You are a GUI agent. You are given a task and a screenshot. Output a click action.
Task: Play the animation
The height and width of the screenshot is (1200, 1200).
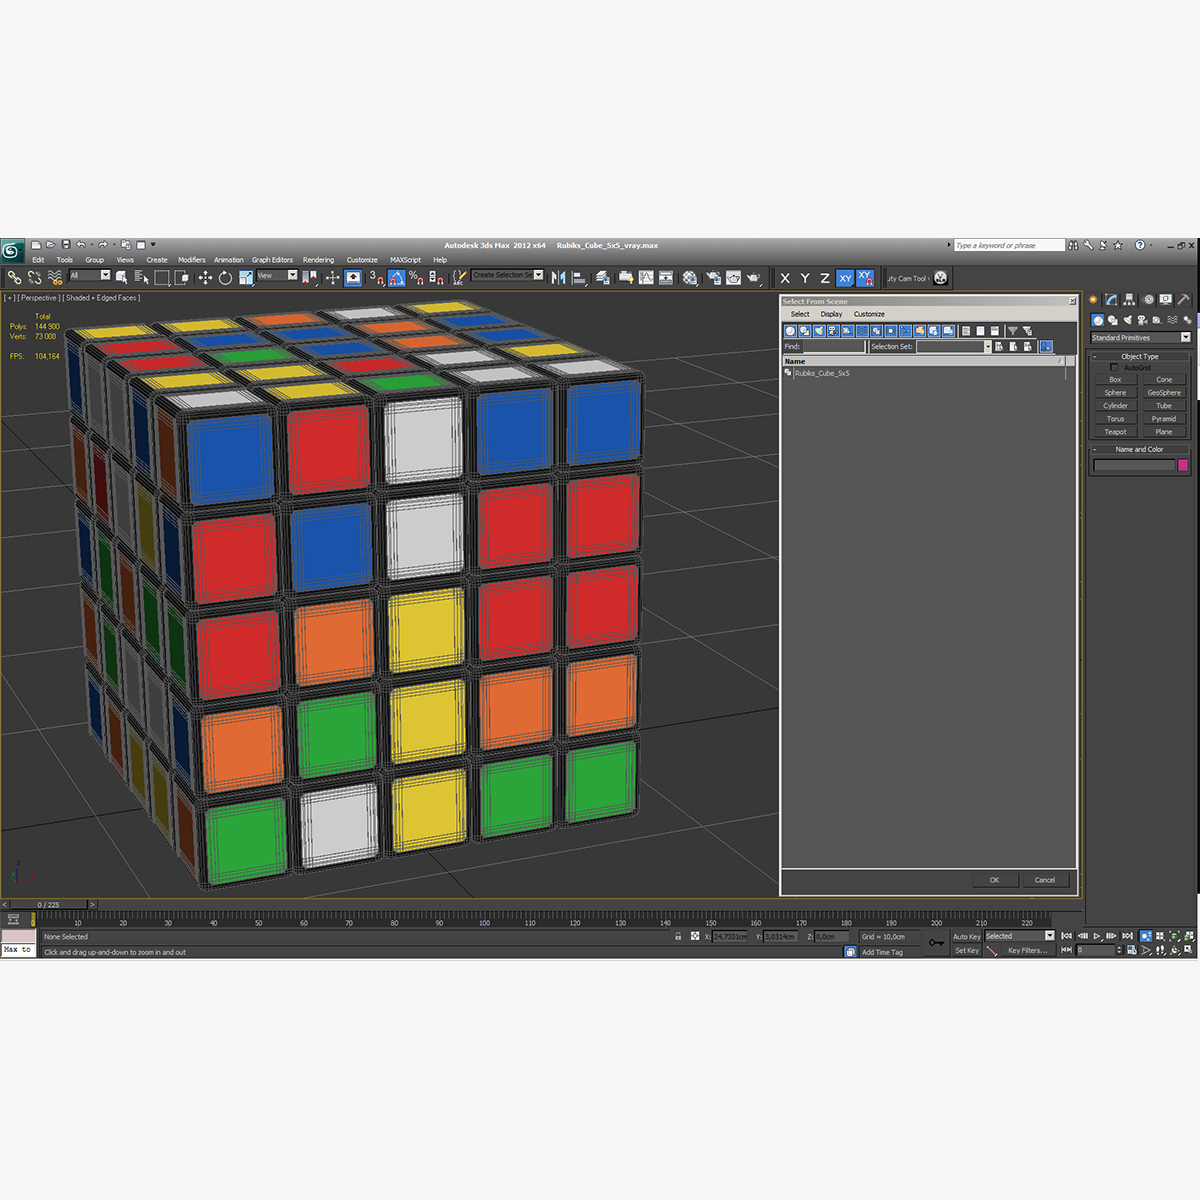(x=1097, y=936)
